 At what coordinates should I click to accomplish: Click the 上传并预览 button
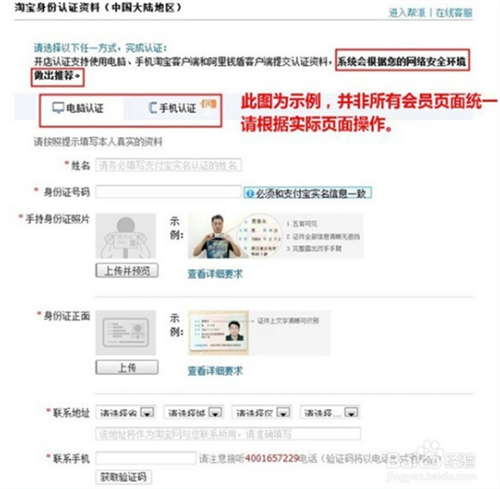pyautogui.click(x=127, y=270)
